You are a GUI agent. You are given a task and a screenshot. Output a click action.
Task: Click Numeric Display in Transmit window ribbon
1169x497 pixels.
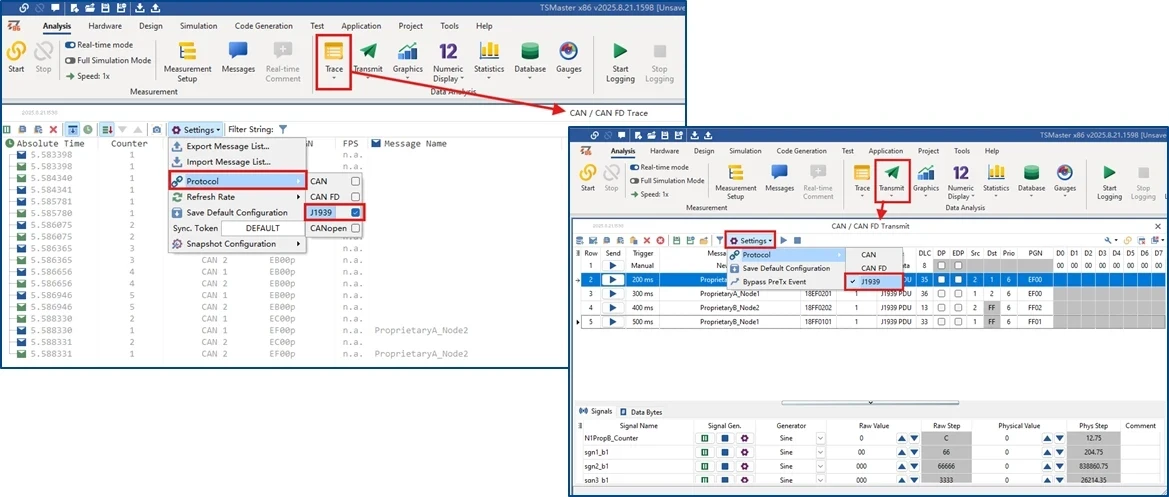coord(961,180)
